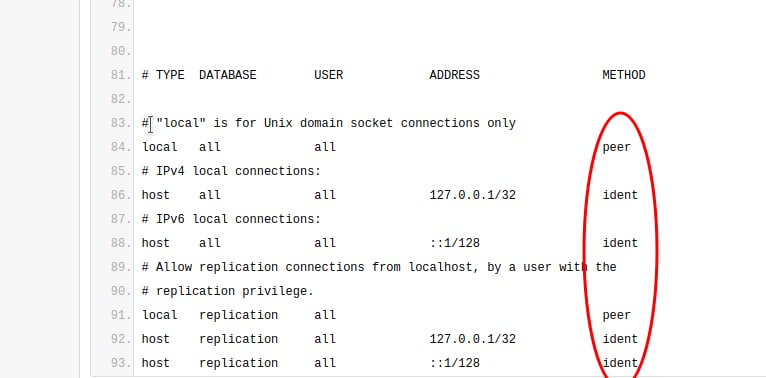Click the USER header word
The image size is (766, 378).
pyautogui.click(x=328, y=75)
